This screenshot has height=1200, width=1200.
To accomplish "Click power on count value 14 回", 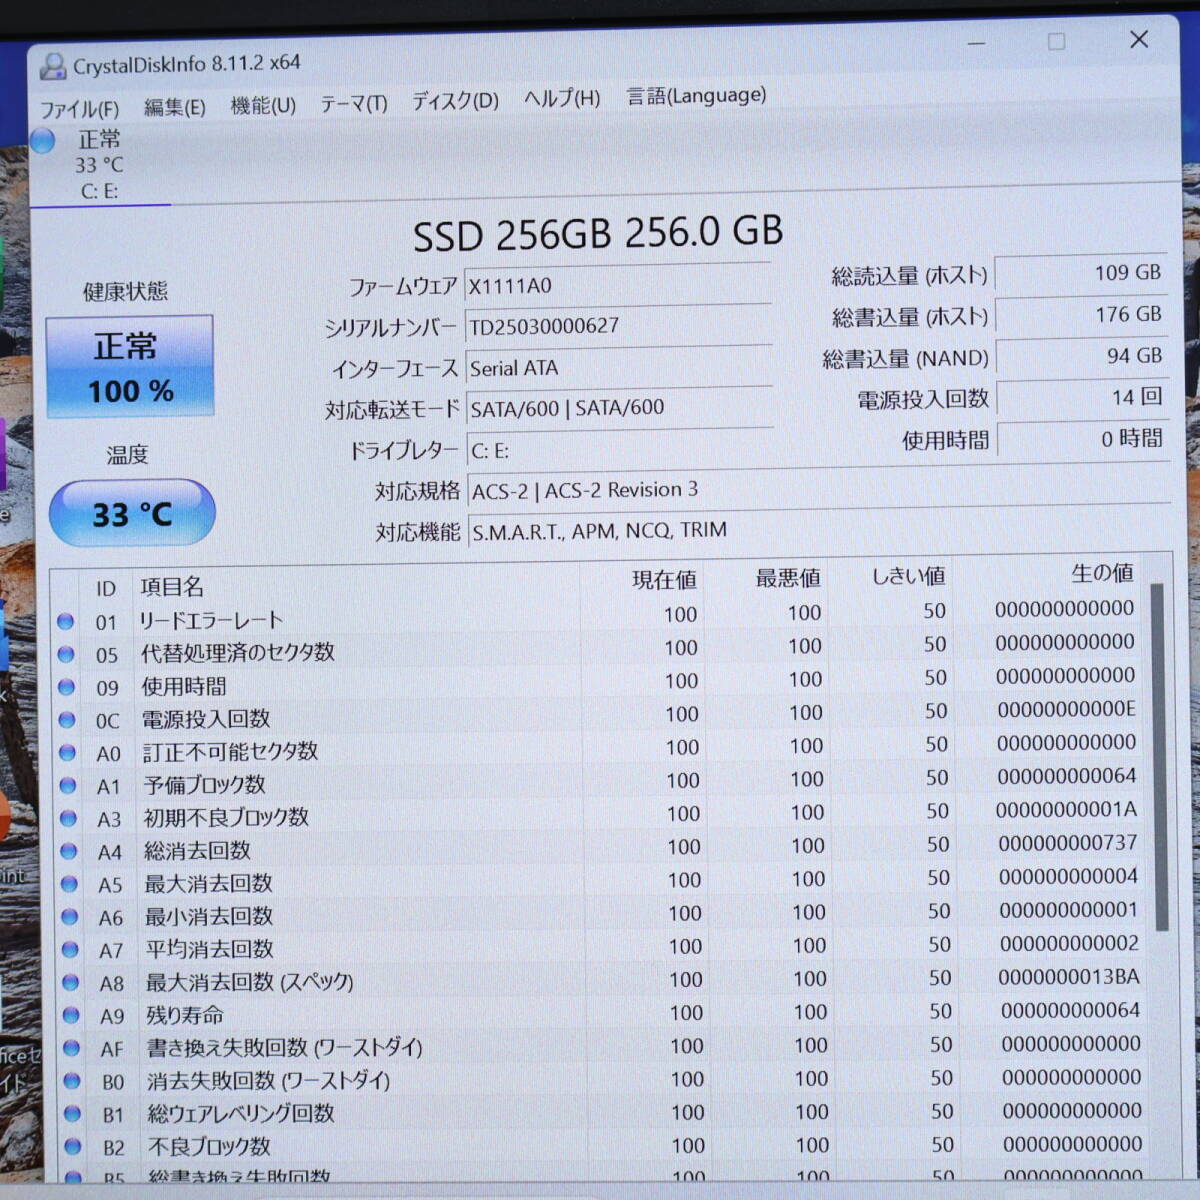I will (x=1083, y=398).
